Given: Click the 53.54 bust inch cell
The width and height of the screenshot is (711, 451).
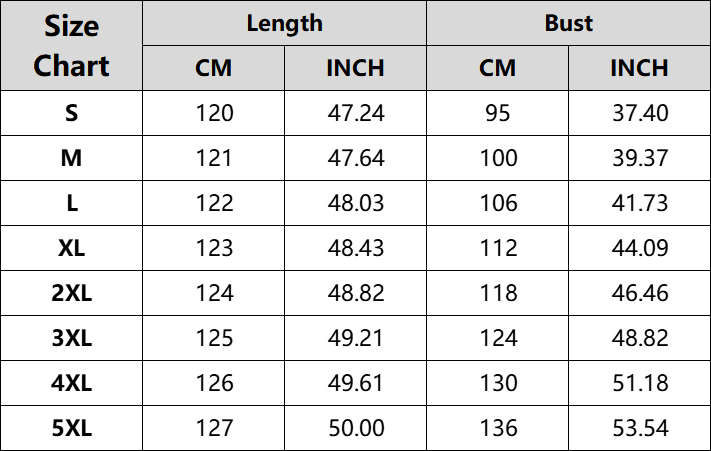Looking at the screenshot, I should tap(640, 428).
